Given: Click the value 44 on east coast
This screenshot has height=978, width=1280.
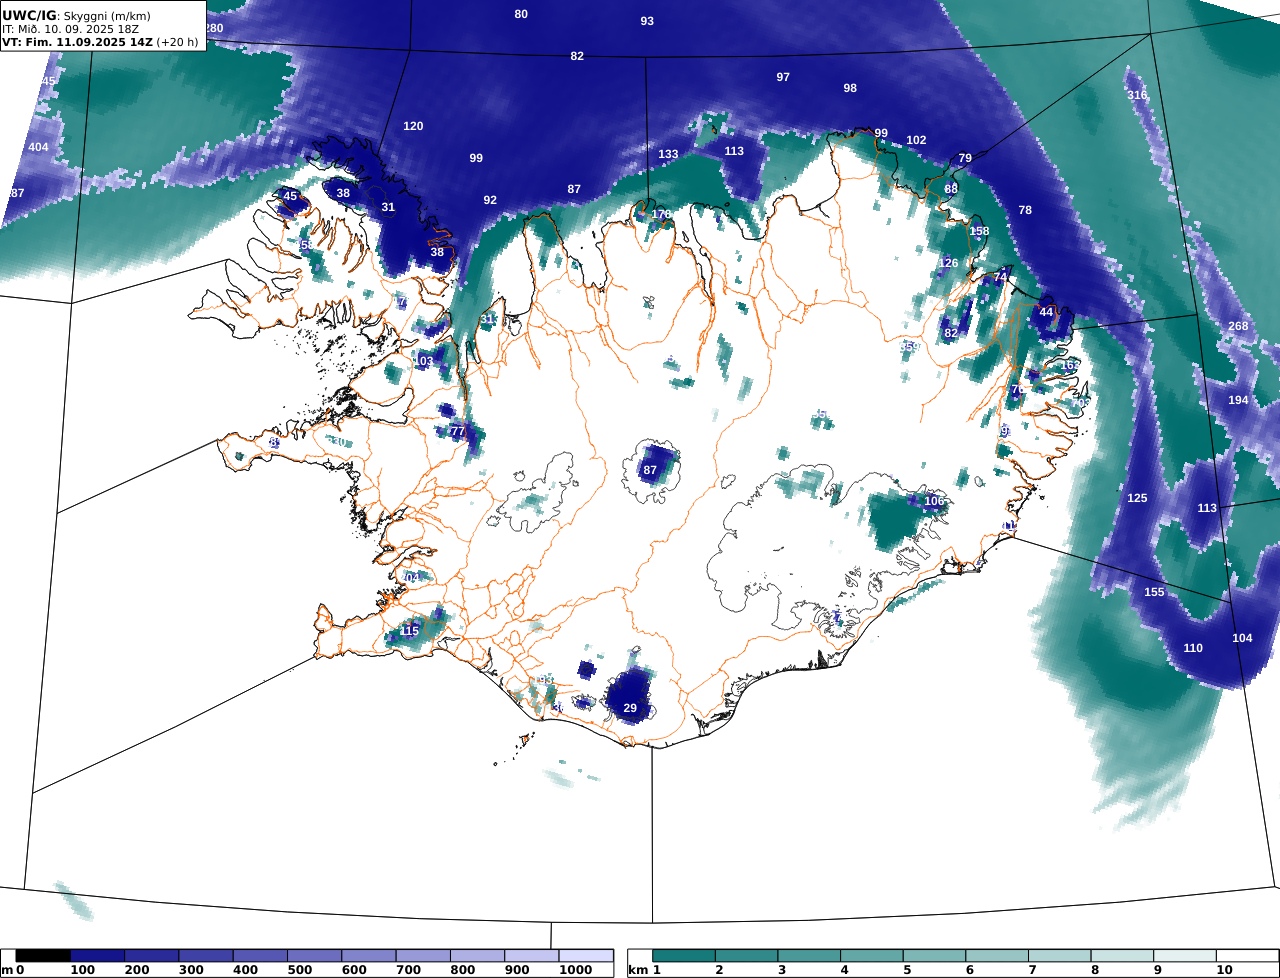Looking at the screenshot, I should click(1046, 312).
